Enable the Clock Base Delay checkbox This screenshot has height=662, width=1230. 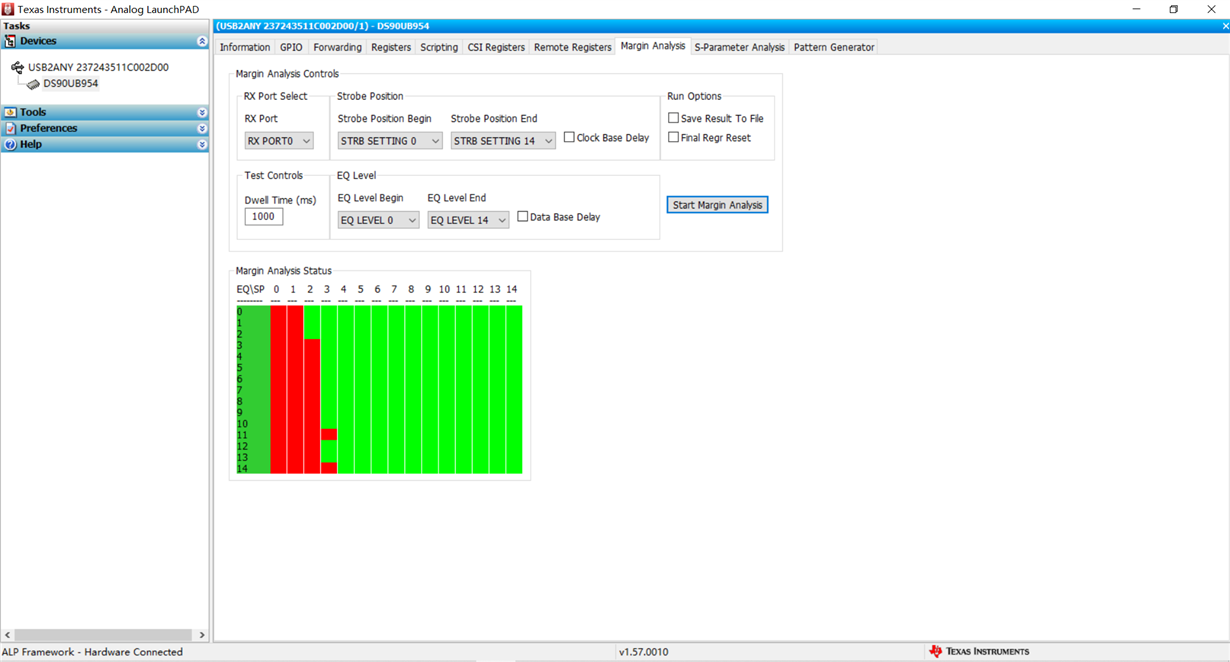pos(569,137)
